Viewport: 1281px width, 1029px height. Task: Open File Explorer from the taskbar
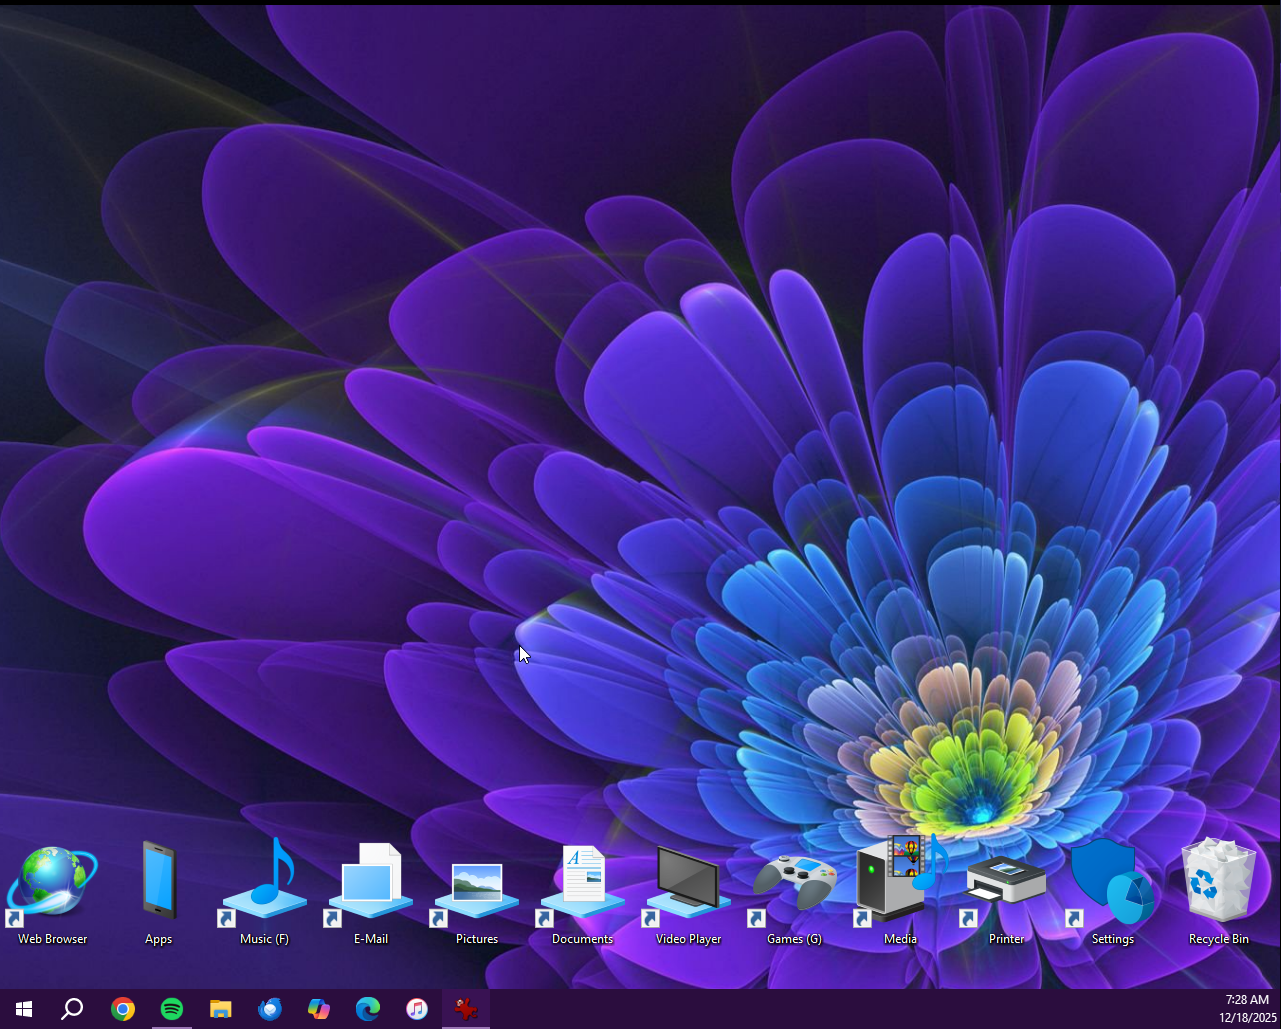(x=221, y=1009)
